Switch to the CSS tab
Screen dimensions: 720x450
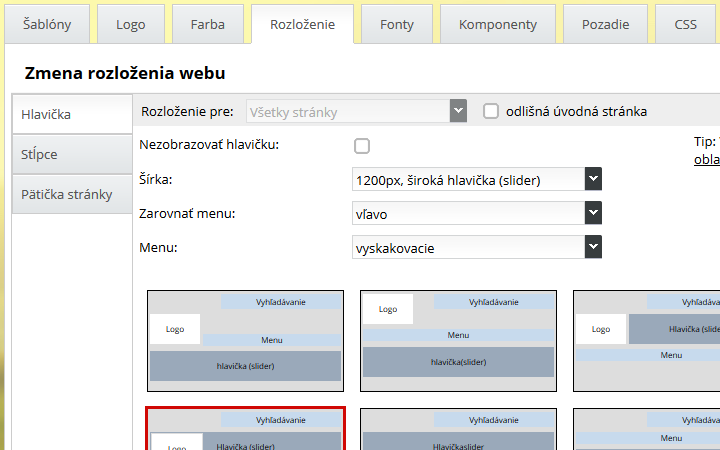pyautogui.click(x=685, y=24)
